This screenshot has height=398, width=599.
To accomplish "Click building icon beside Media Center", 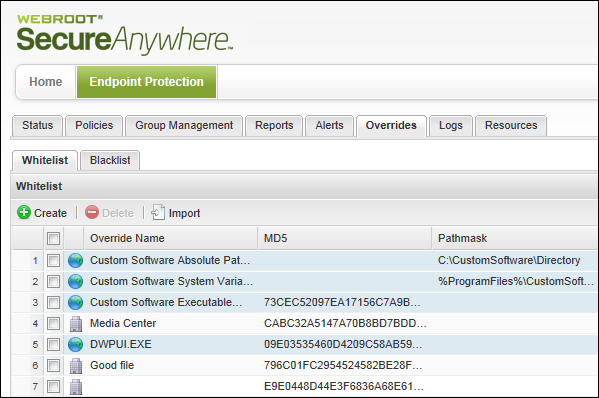I will tap(76, 324).
